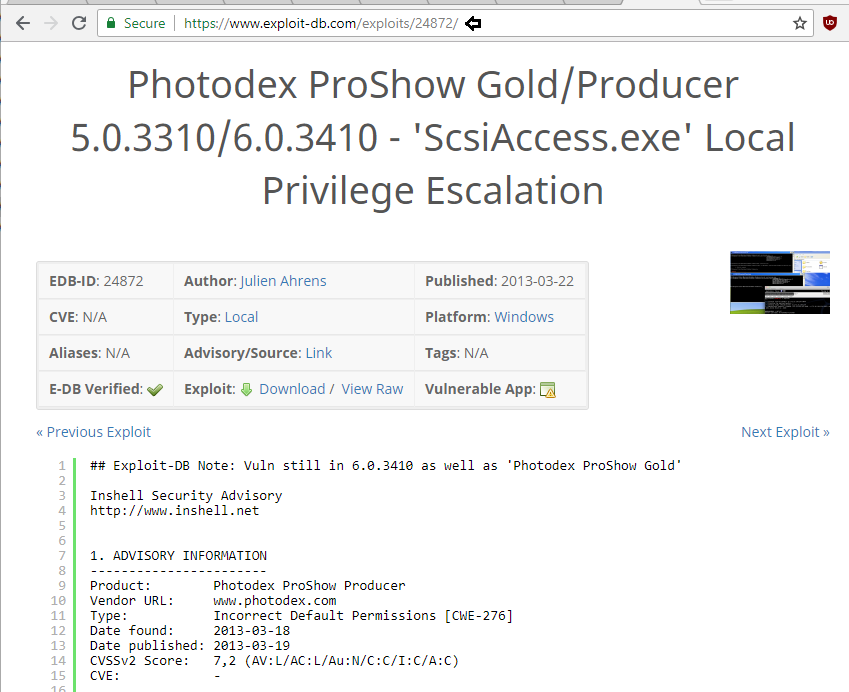Click the 'Incorrect Default Permissions [CWE-276]' line
The height and width of the screenshot is (692, 849).
301,616
